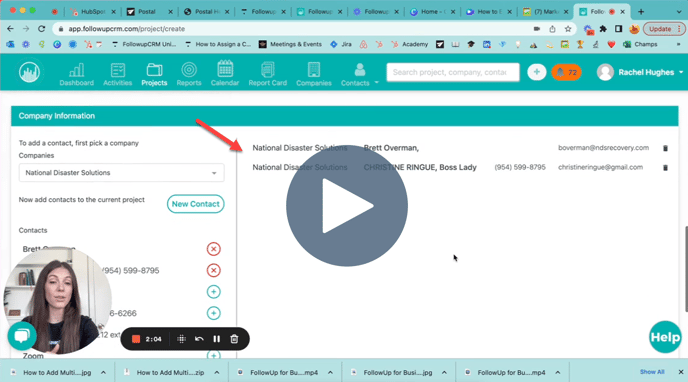This screenshot has width=688, height=382.
Task: Open the Champs bookmark
Action: pyautogui.click(x=641, y=44)
